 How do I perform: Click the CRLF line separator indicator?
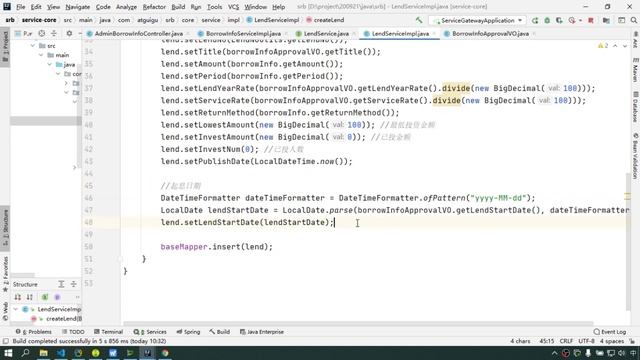coord(566,341)
